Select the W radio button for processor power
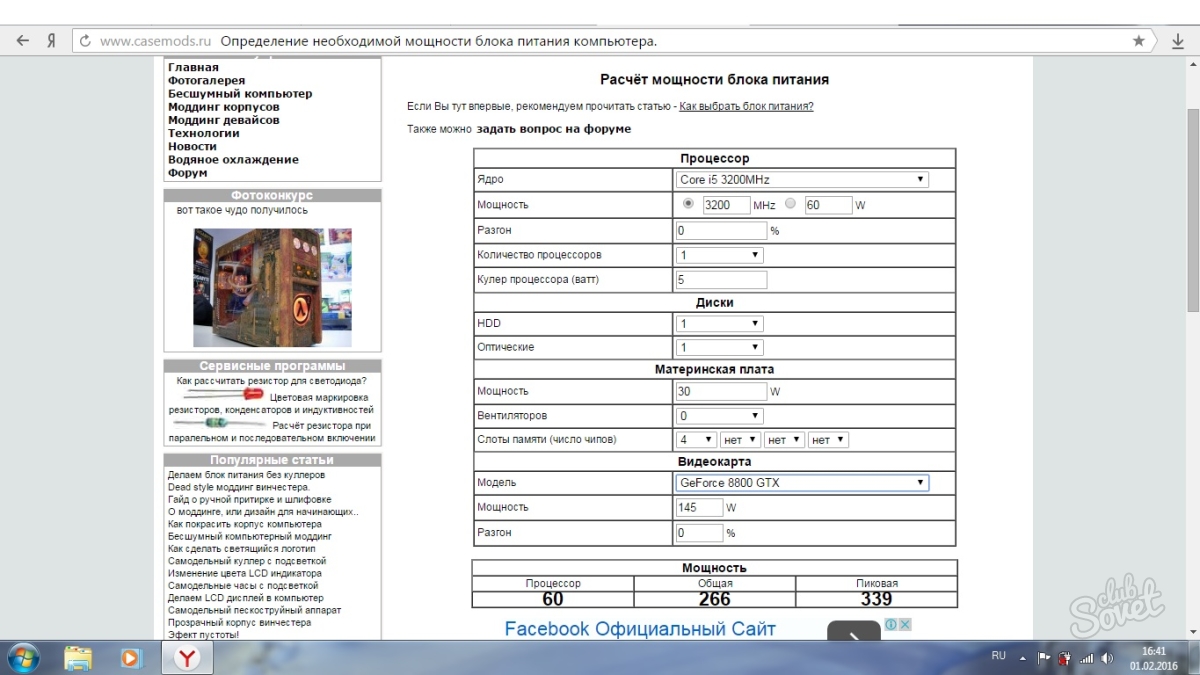 (791, 204)
